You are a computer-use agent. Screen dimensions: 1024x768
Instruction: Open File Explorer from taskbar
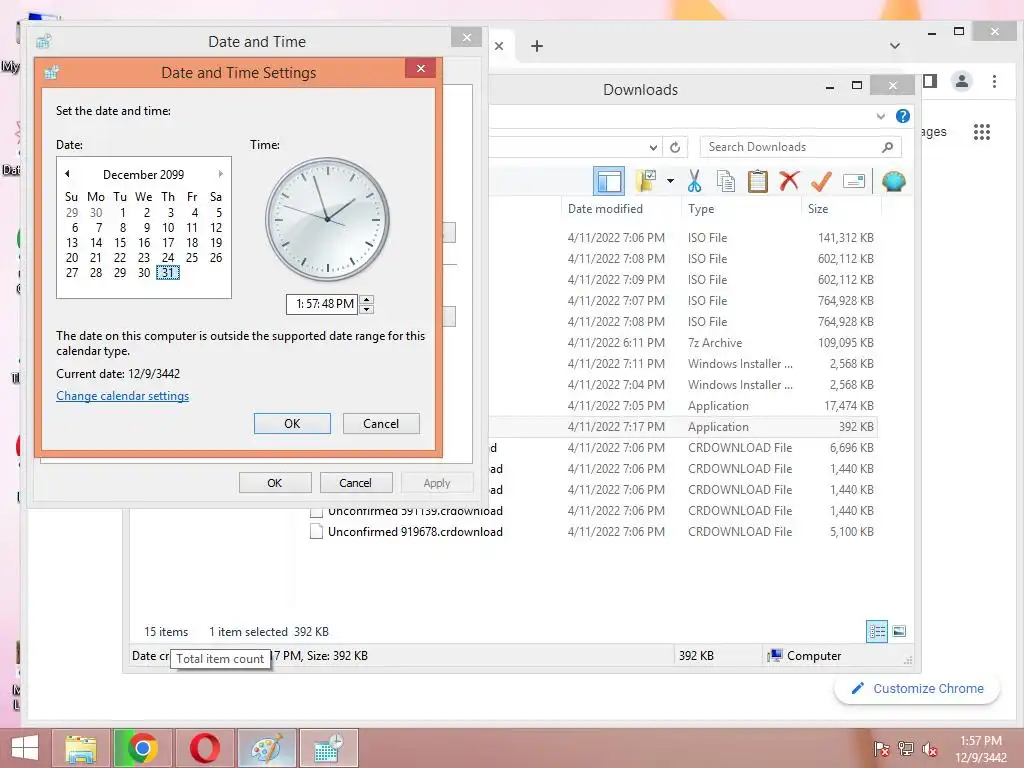pyautogui.click(x=80, y=748)
